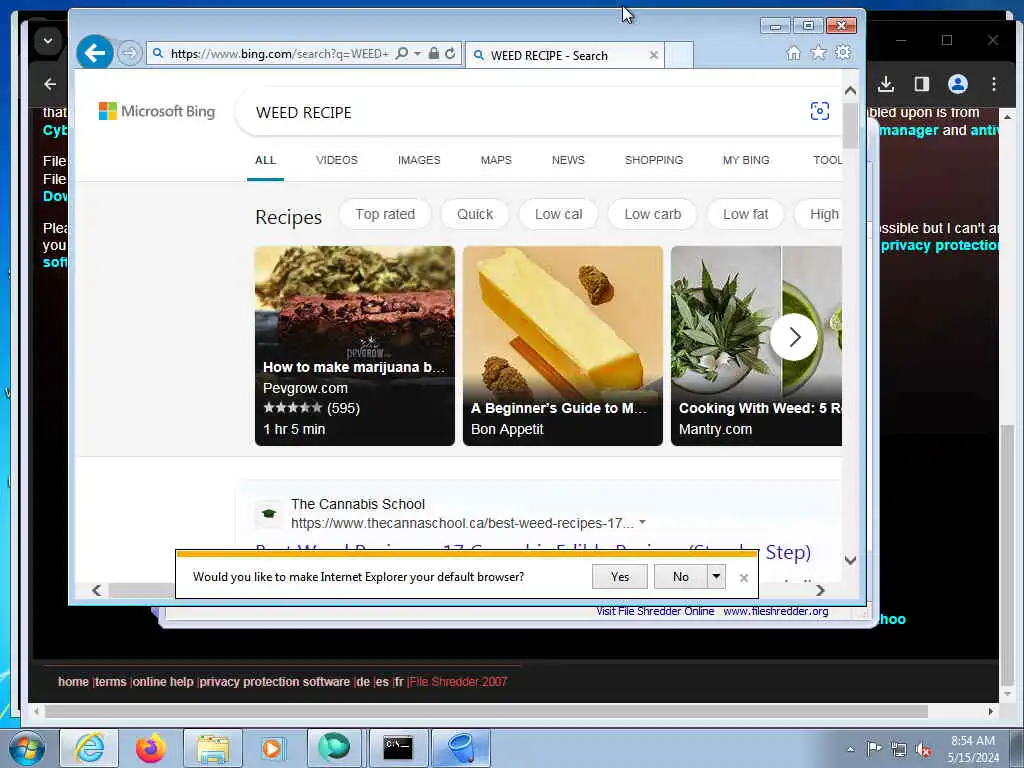Open Pevgrow marijuana brownie recipe card

coord(355,345)
